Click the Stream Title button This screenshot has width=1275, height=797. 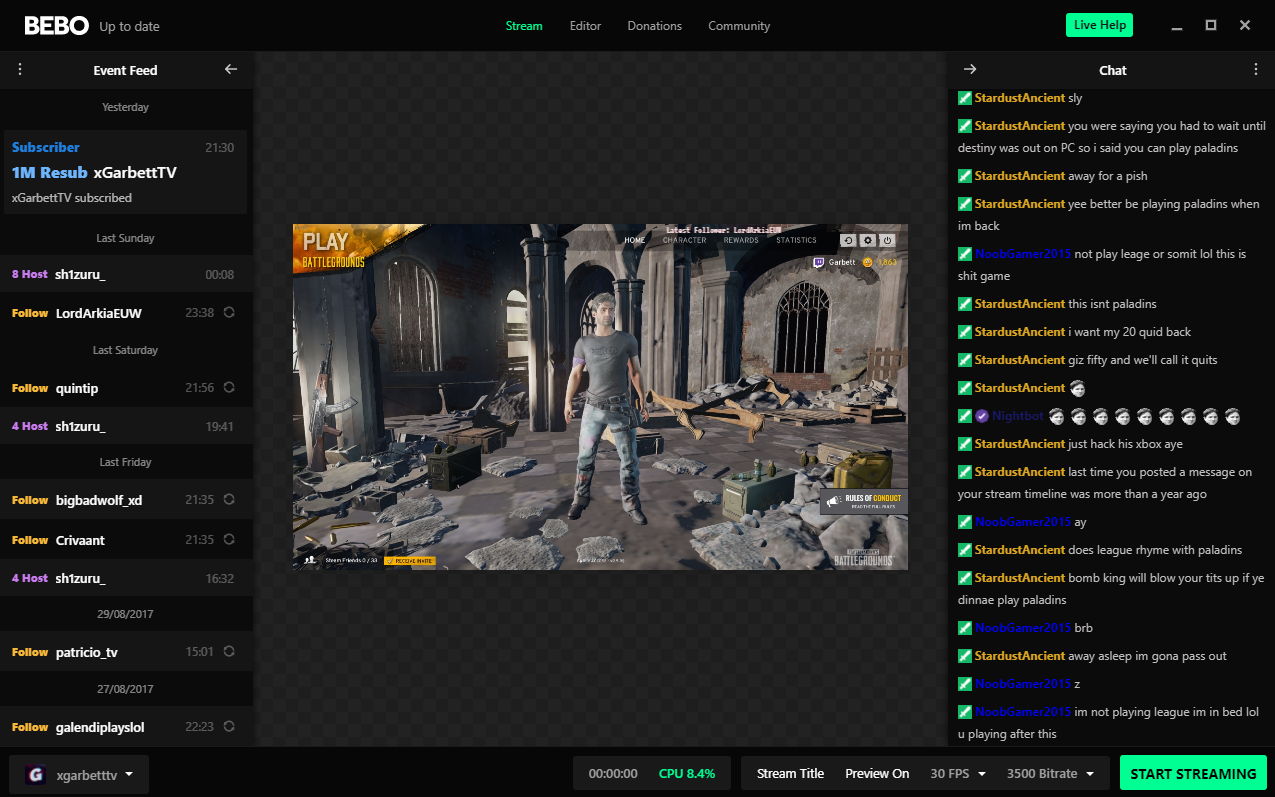(x=791, y=774)
